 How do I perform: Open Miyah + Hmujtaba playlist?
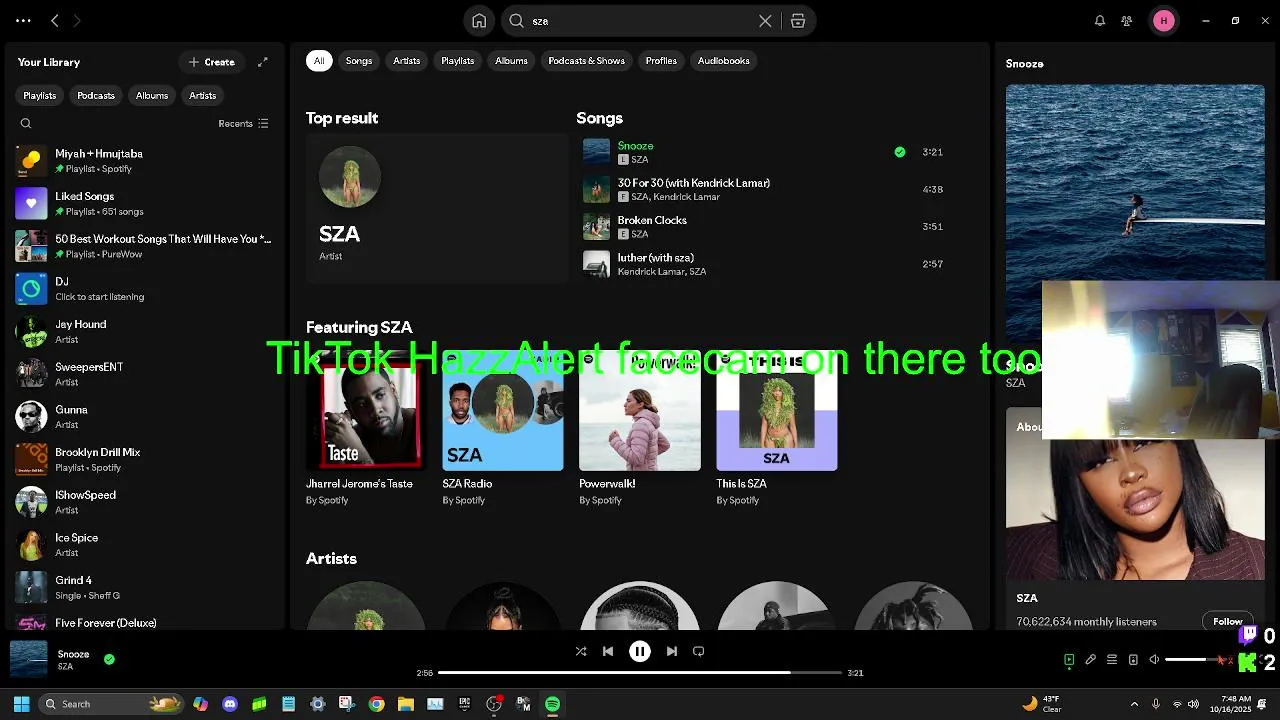click(145, 161)
